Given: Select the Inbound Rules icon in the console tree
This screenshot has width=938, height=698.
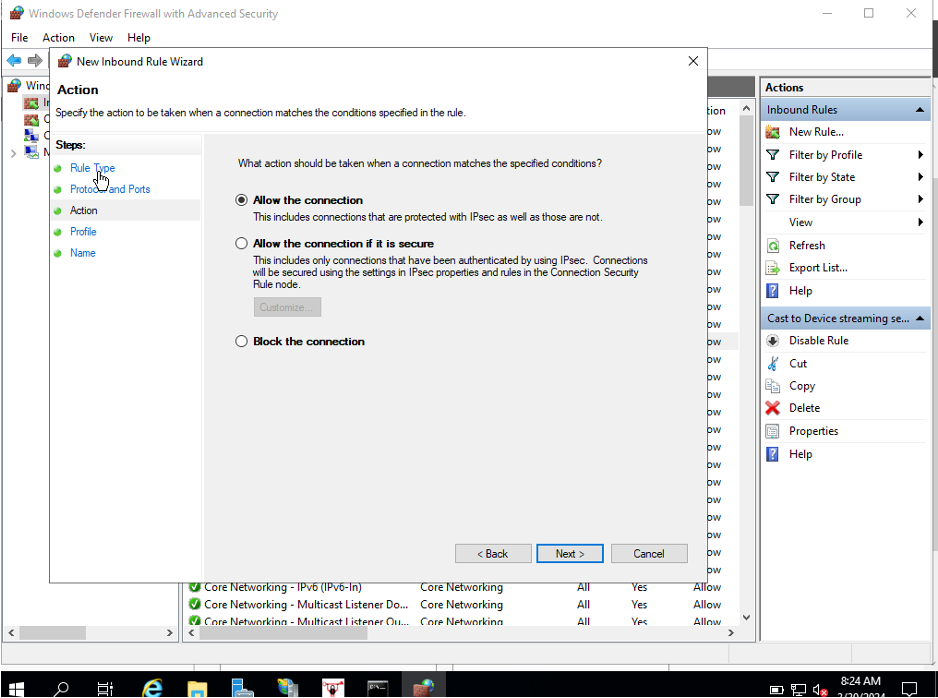Looking at the screenshot, I should [x=31, y=103].
